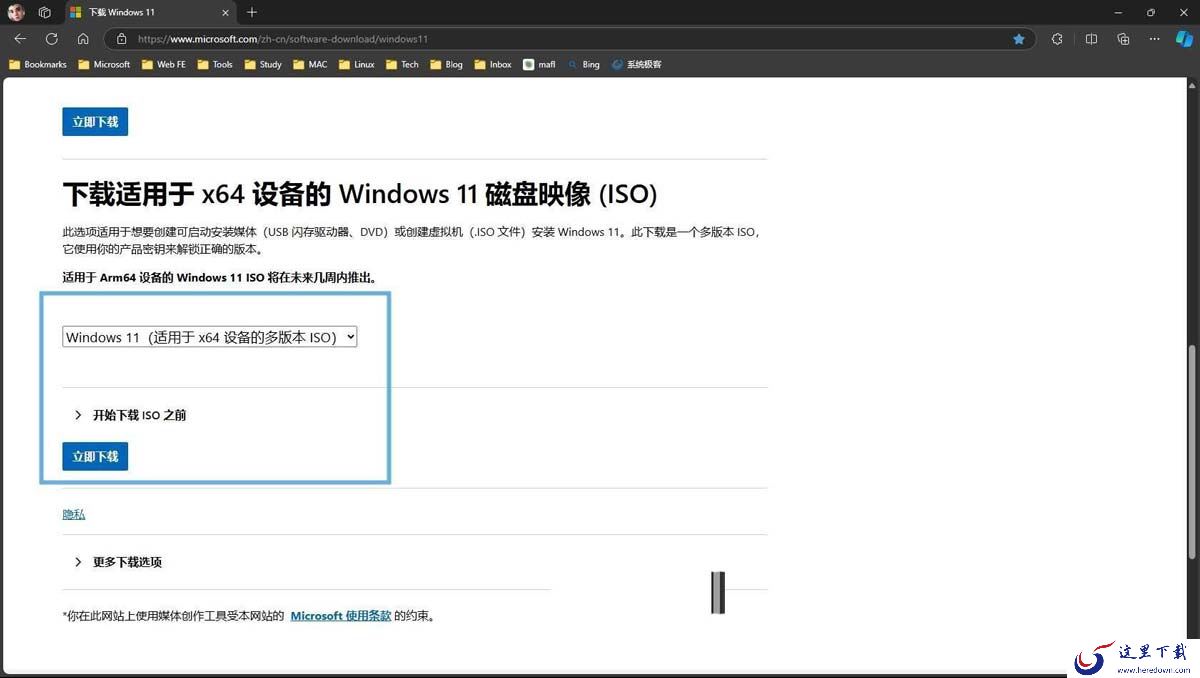The image size is (1200, 678).
Task: Open split screen view
Action: coord(1091,39)
